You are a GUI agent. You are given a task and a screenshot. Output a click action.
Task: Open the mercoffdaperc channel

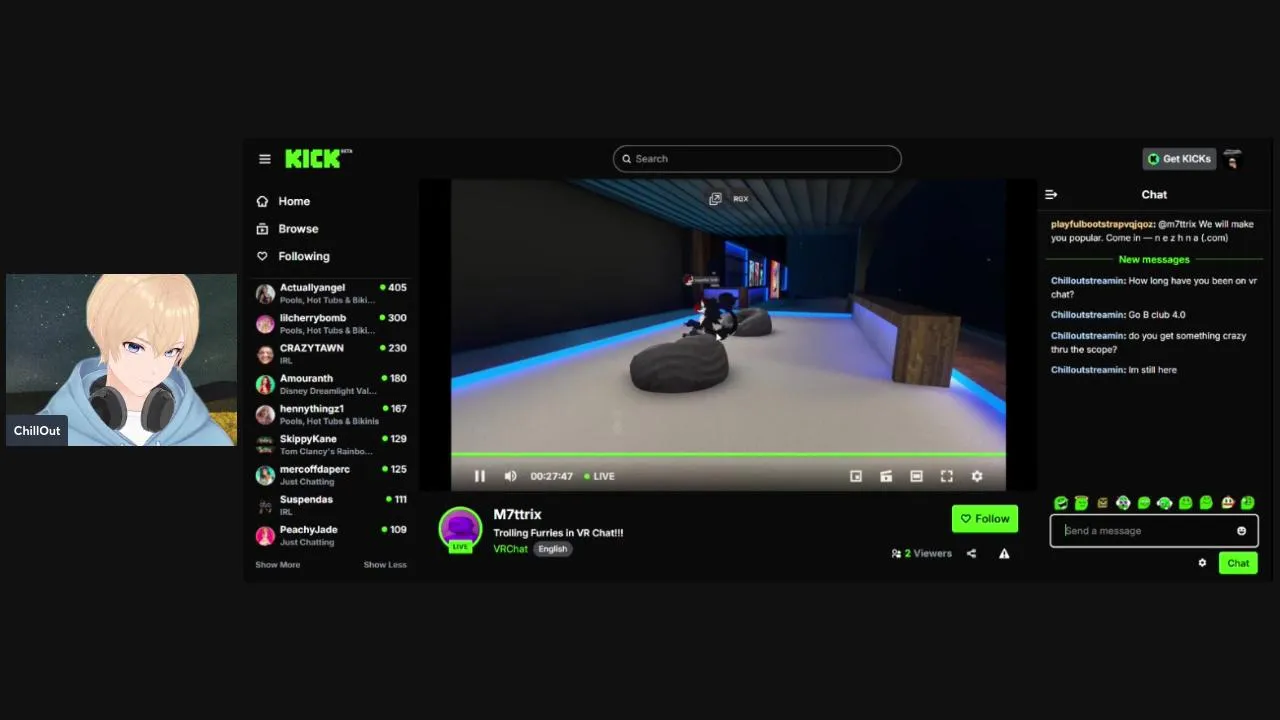[x=332, y=475]
